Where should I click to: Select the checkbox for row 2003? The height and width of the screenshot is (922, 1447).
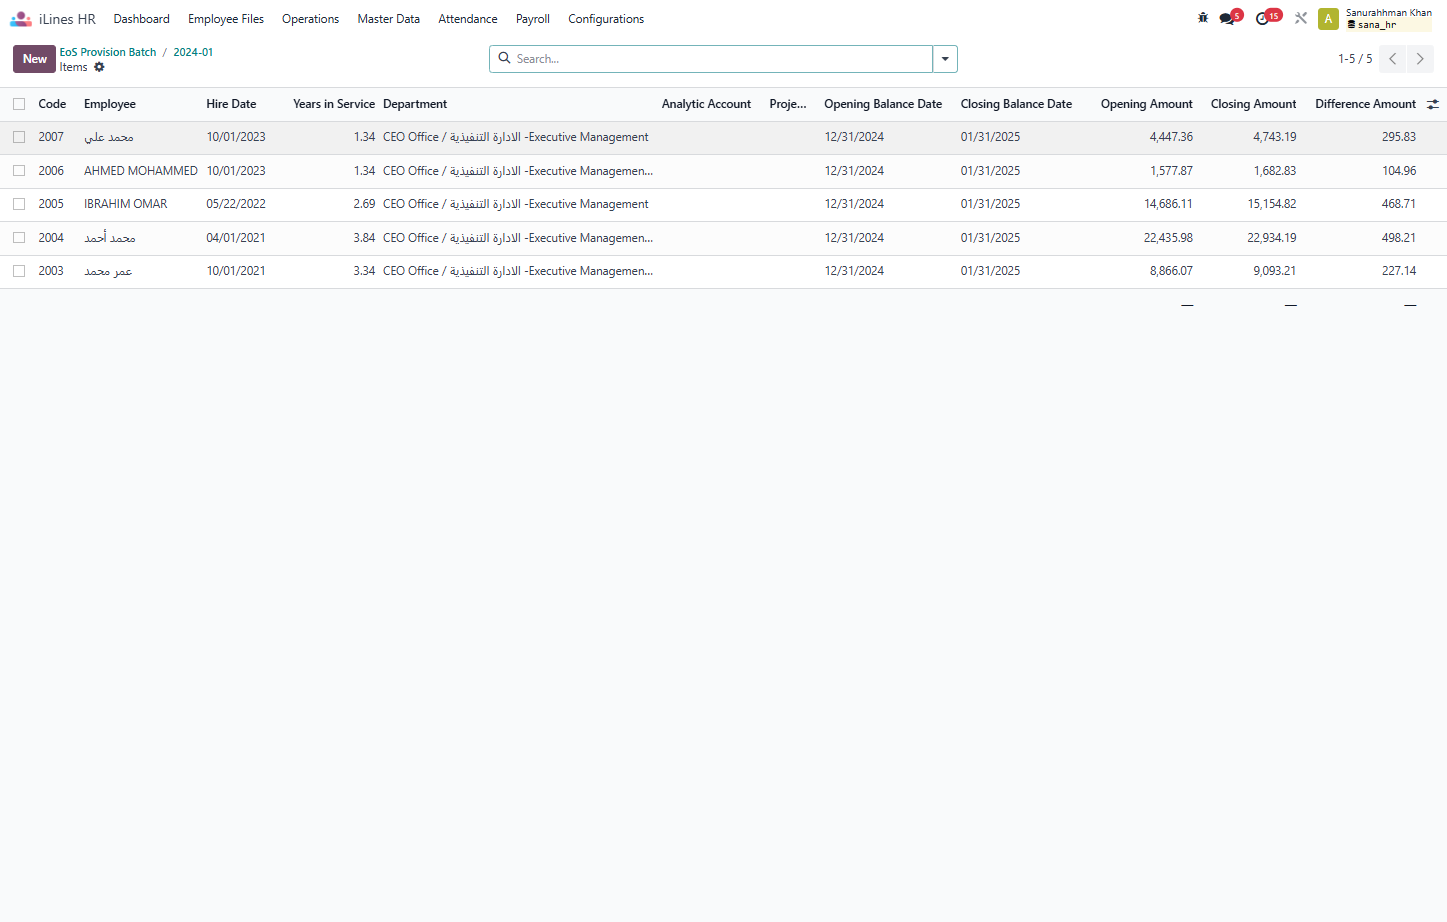[x=19, y=271]
